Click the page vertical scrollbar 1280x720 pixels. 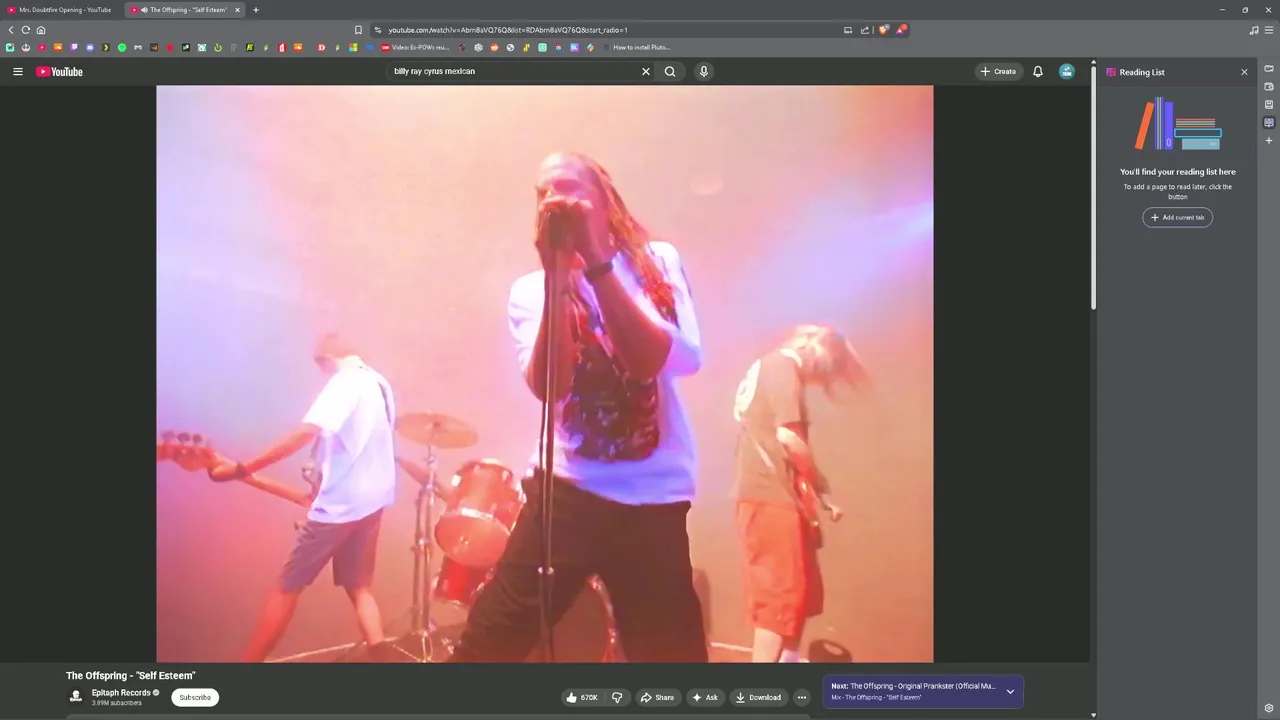point(1093,190)
